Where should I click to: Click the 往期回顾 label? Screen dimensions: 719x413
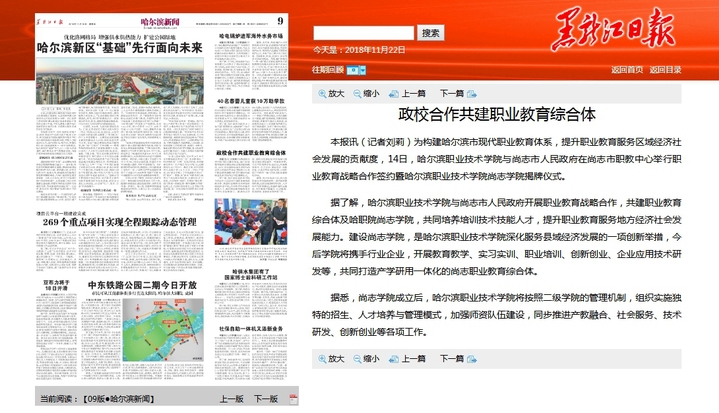point(328,70)
